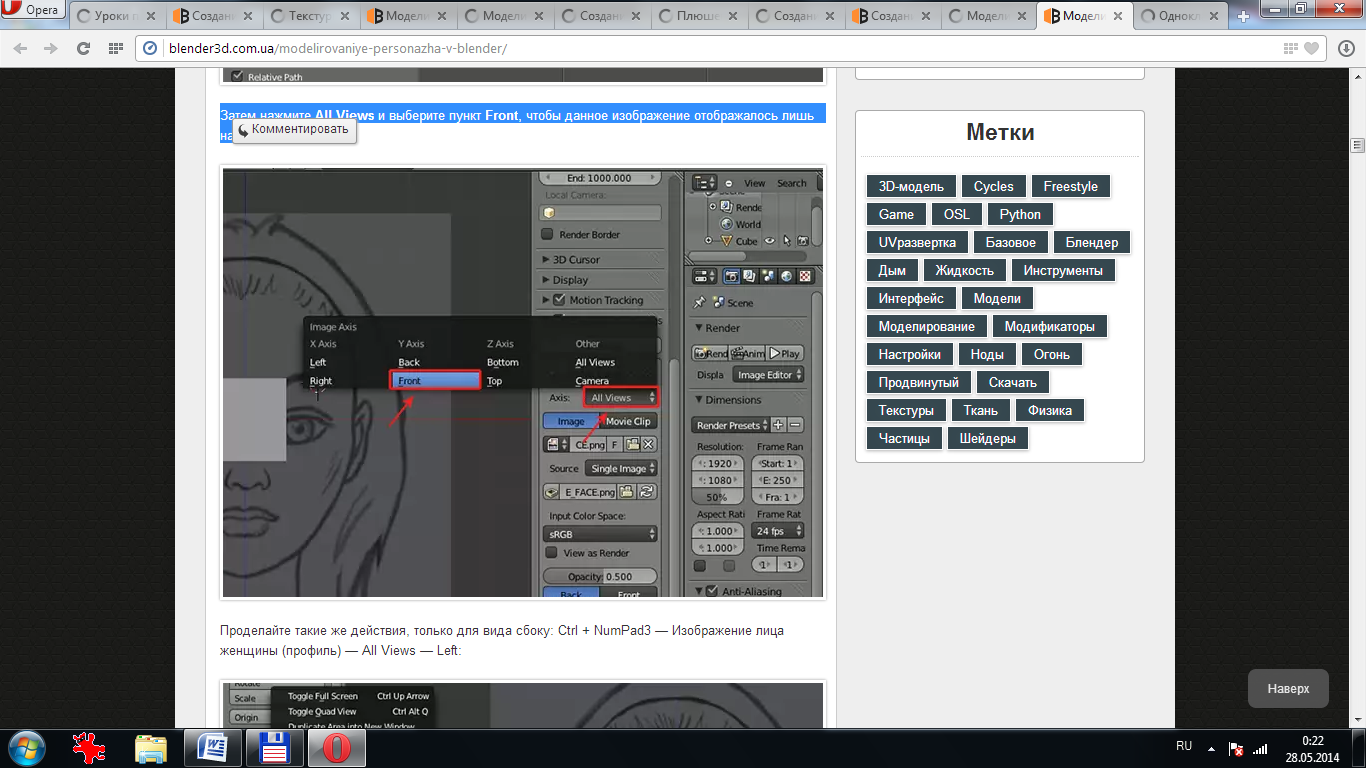Switch to the Плюше tab
The image size is (1366, 768).
coord(695,16)
